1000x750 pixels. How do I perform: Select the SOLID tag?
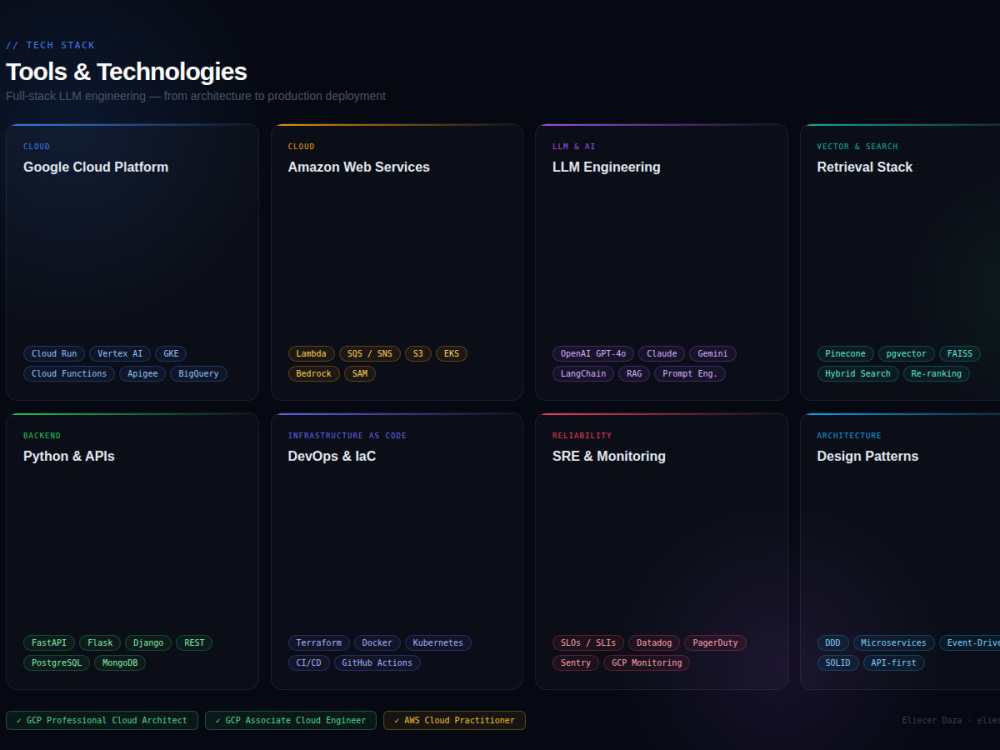point(838,663)
